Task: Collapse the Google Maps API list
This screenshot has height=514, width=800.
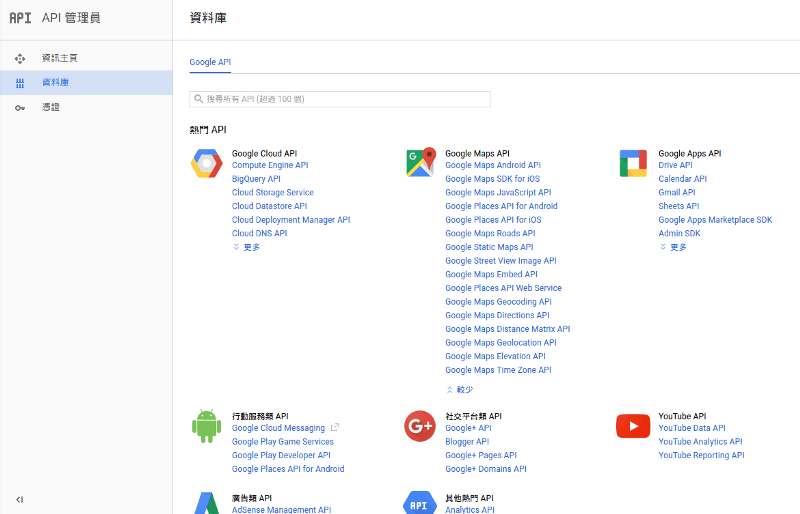Action: click(460, 389)
